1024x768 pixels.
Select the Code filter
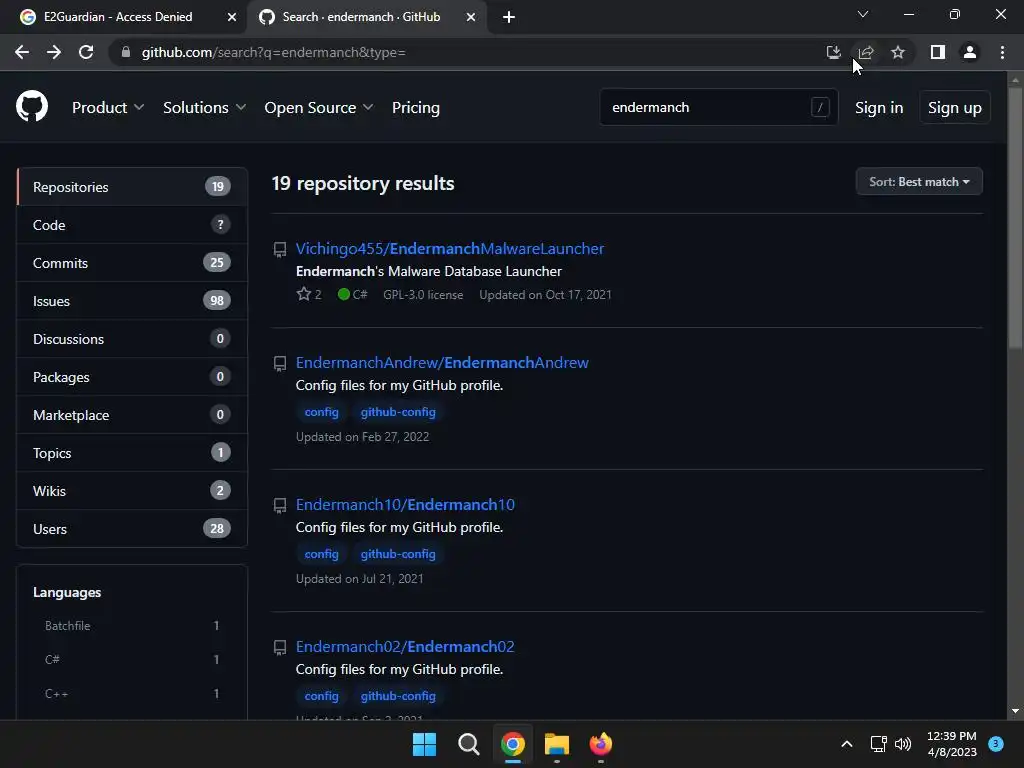pos(132,225)
